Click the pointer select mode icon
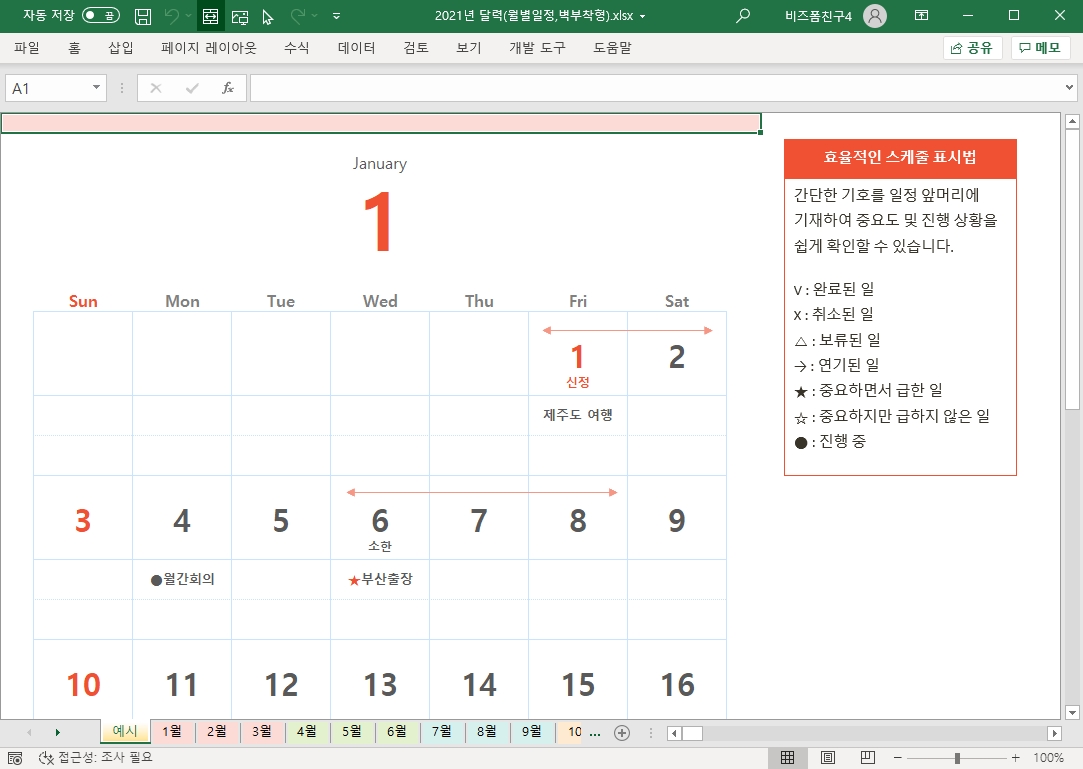 pyautogui.click(x=268, y=17)
